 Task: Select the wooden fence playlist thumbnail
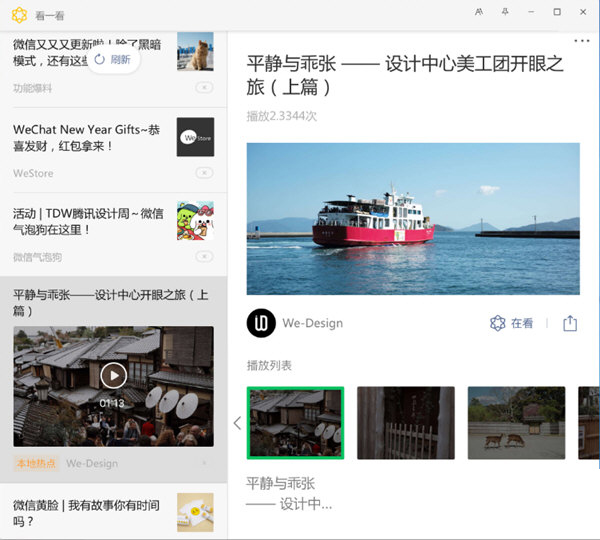pyautogui.click(x=406, y=423)
